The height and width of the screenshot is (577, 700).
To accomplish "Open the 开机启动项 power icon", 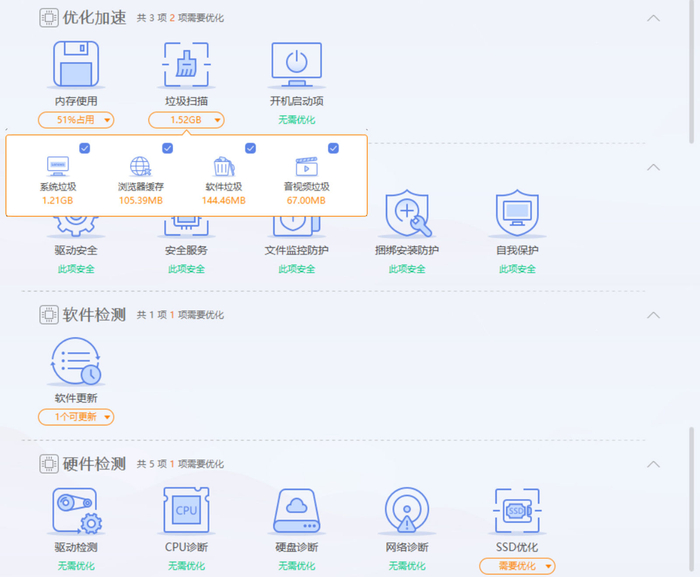I will 296,65.
